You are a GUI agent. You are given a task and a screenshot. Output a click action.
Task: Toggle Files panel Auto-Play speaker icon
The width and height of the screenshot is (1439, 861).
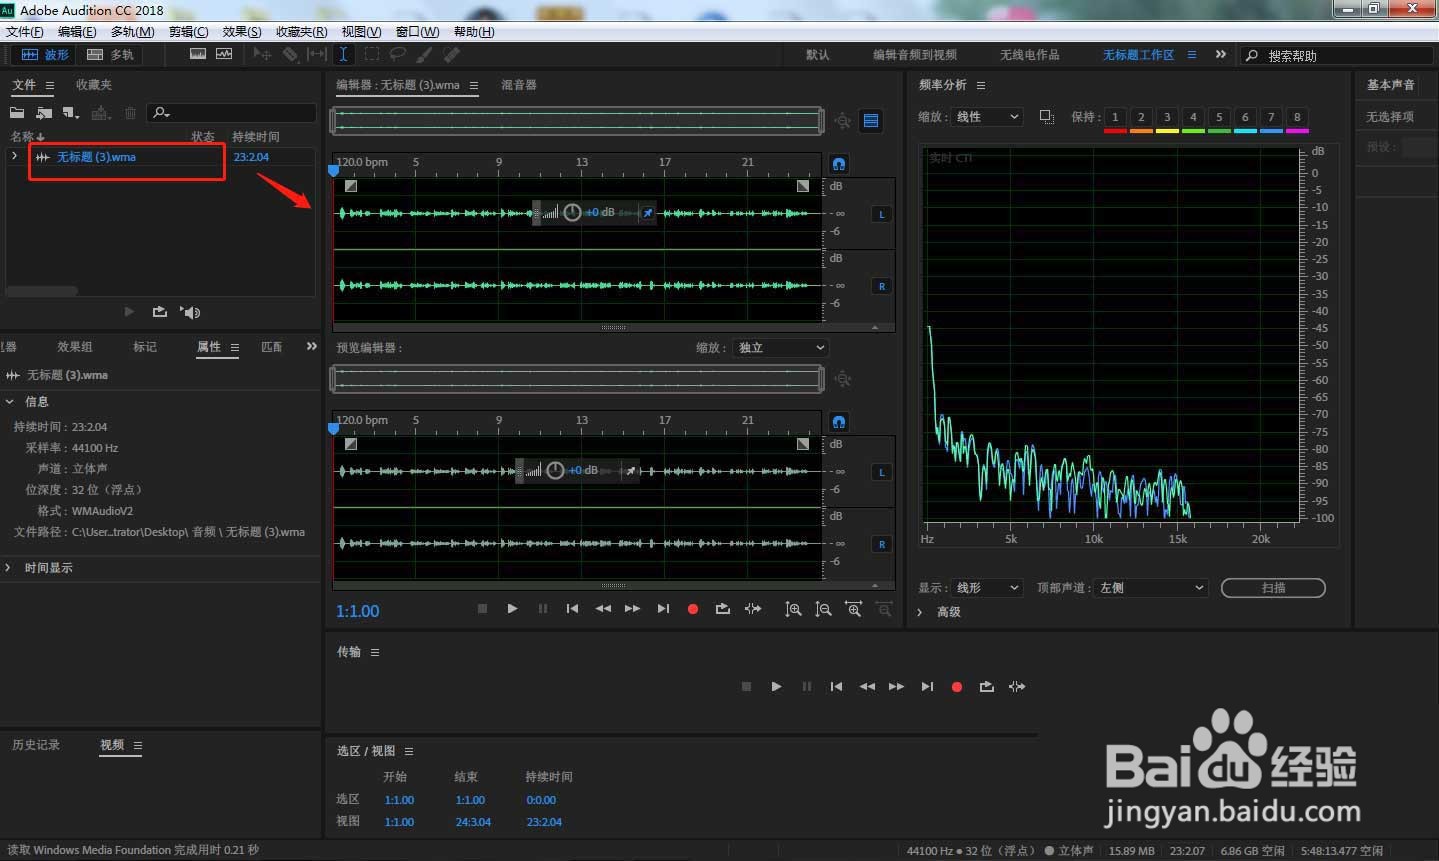pos(190,312)
